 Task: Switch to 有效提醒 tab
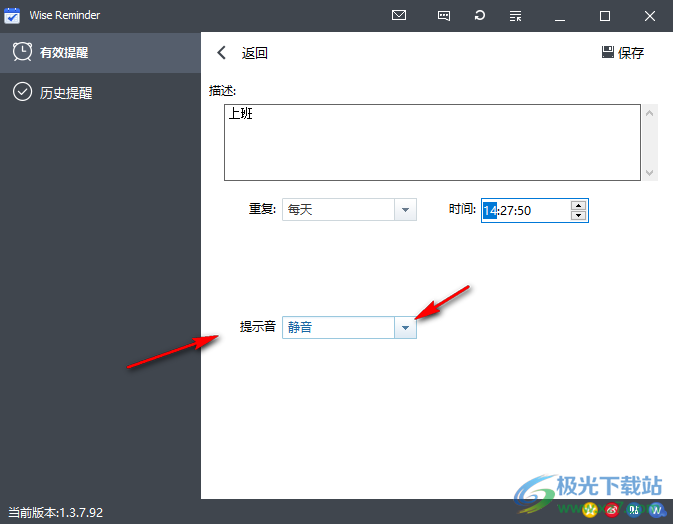100,52
